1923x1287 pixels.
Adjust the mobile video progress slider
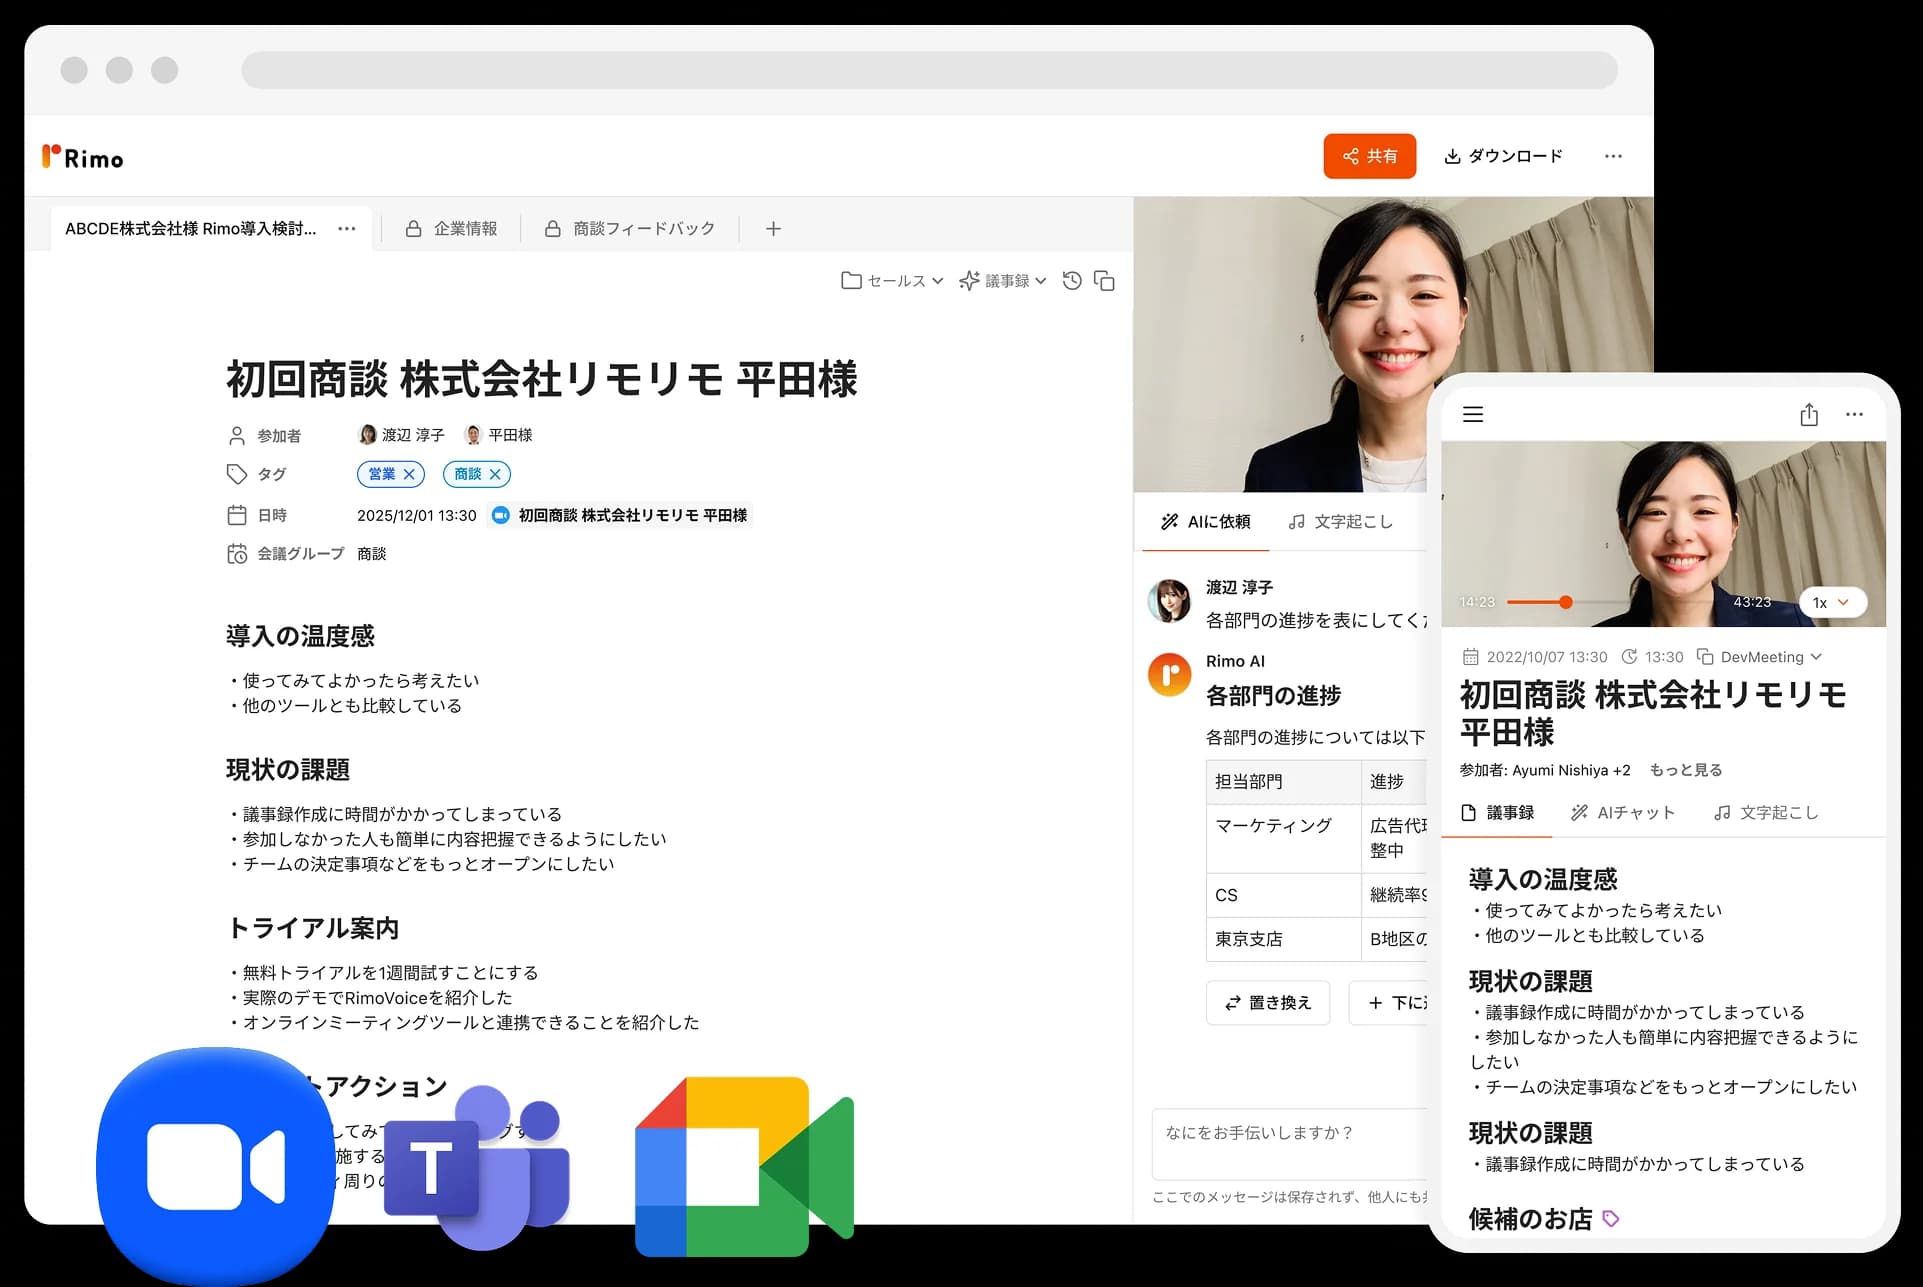coord(1566,602)
